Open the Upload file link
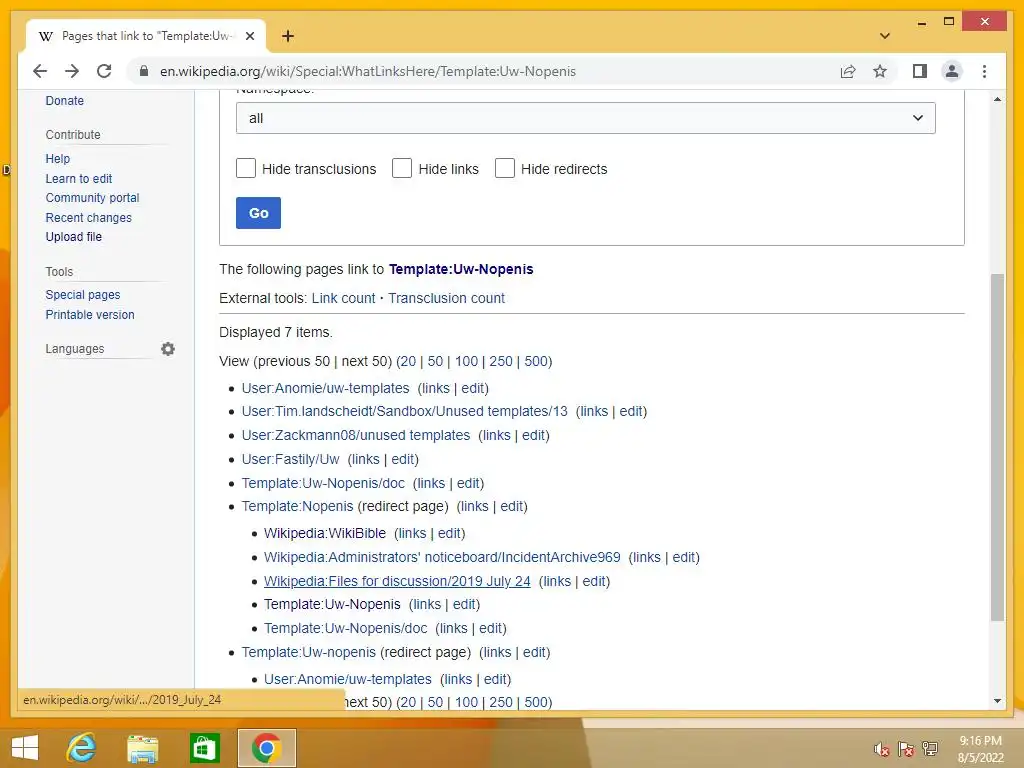 [x=73, y=236]
